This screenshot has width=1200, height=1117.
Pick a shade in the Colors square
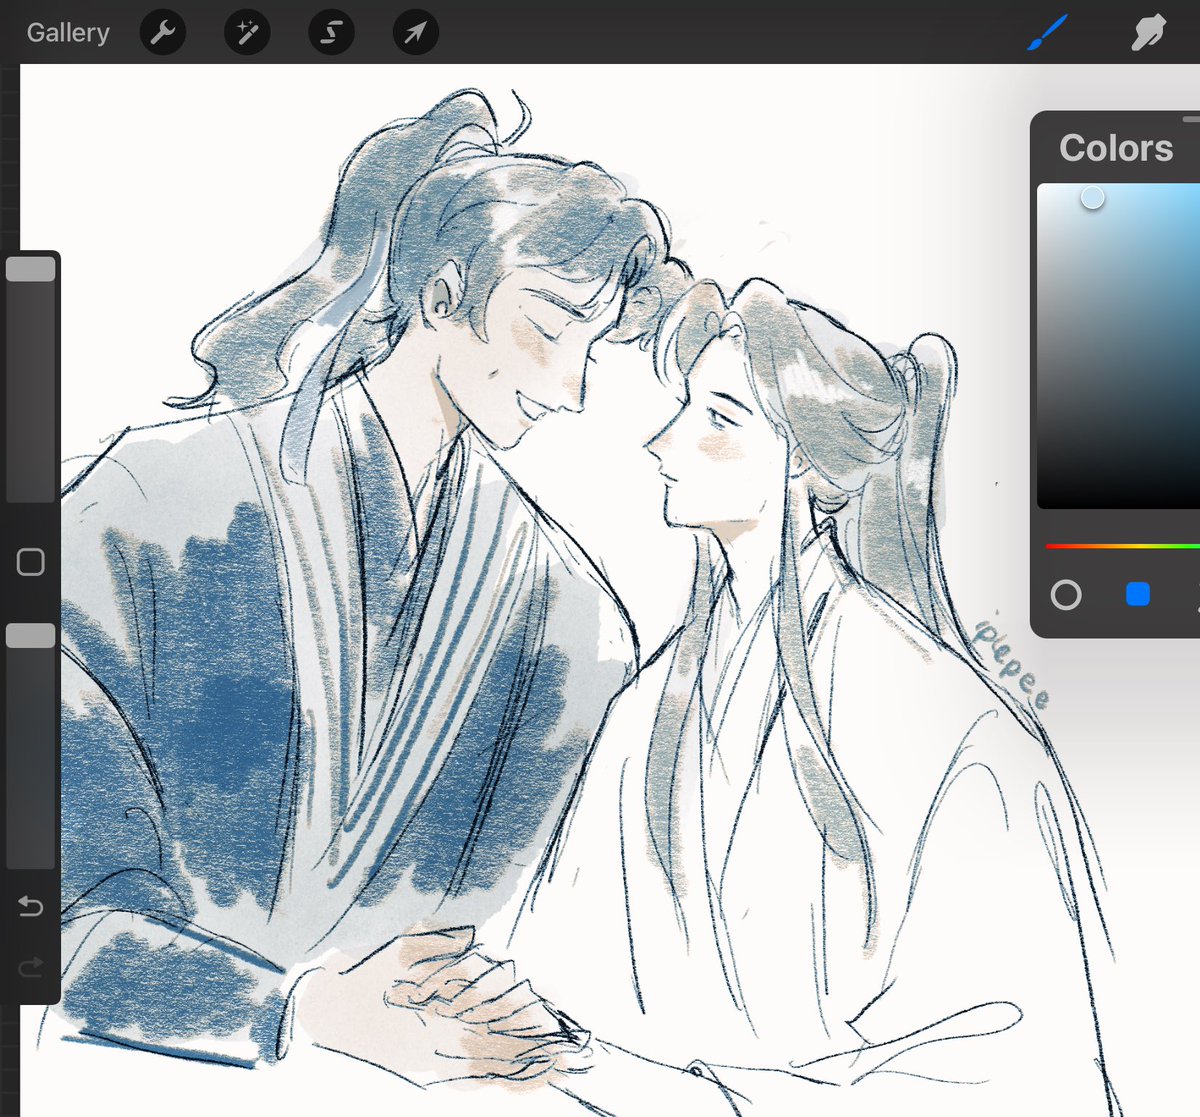pos(1118,346)
